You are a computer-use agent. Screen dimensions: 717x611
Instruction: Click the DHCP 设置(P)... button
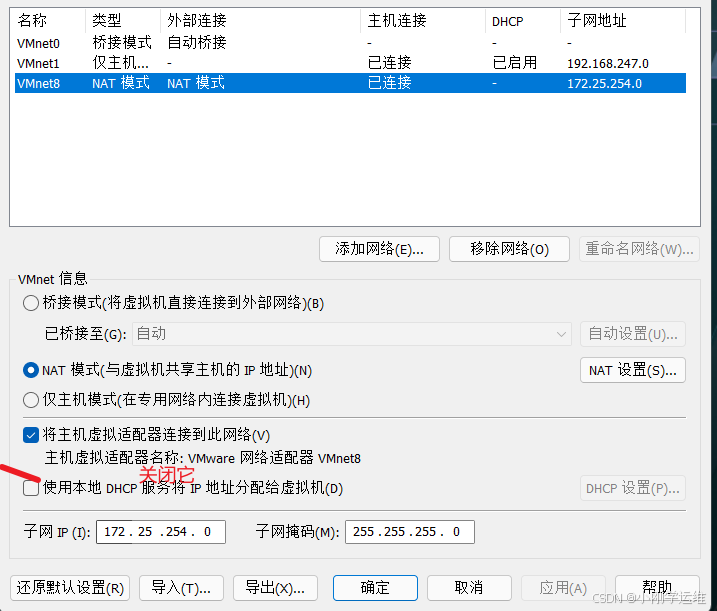click(633, 488)
